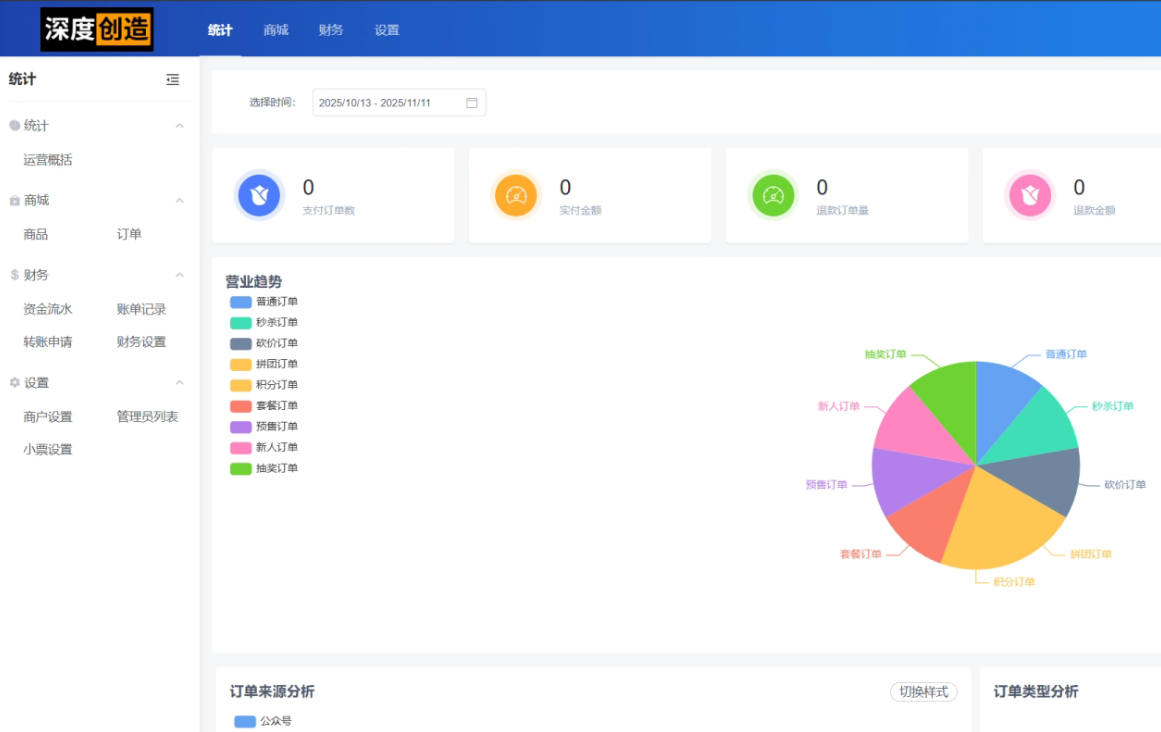This screenshot has height=732, width=1161.
Task: Open 资金流水 in the sidebar
Action: pos(48,310)
